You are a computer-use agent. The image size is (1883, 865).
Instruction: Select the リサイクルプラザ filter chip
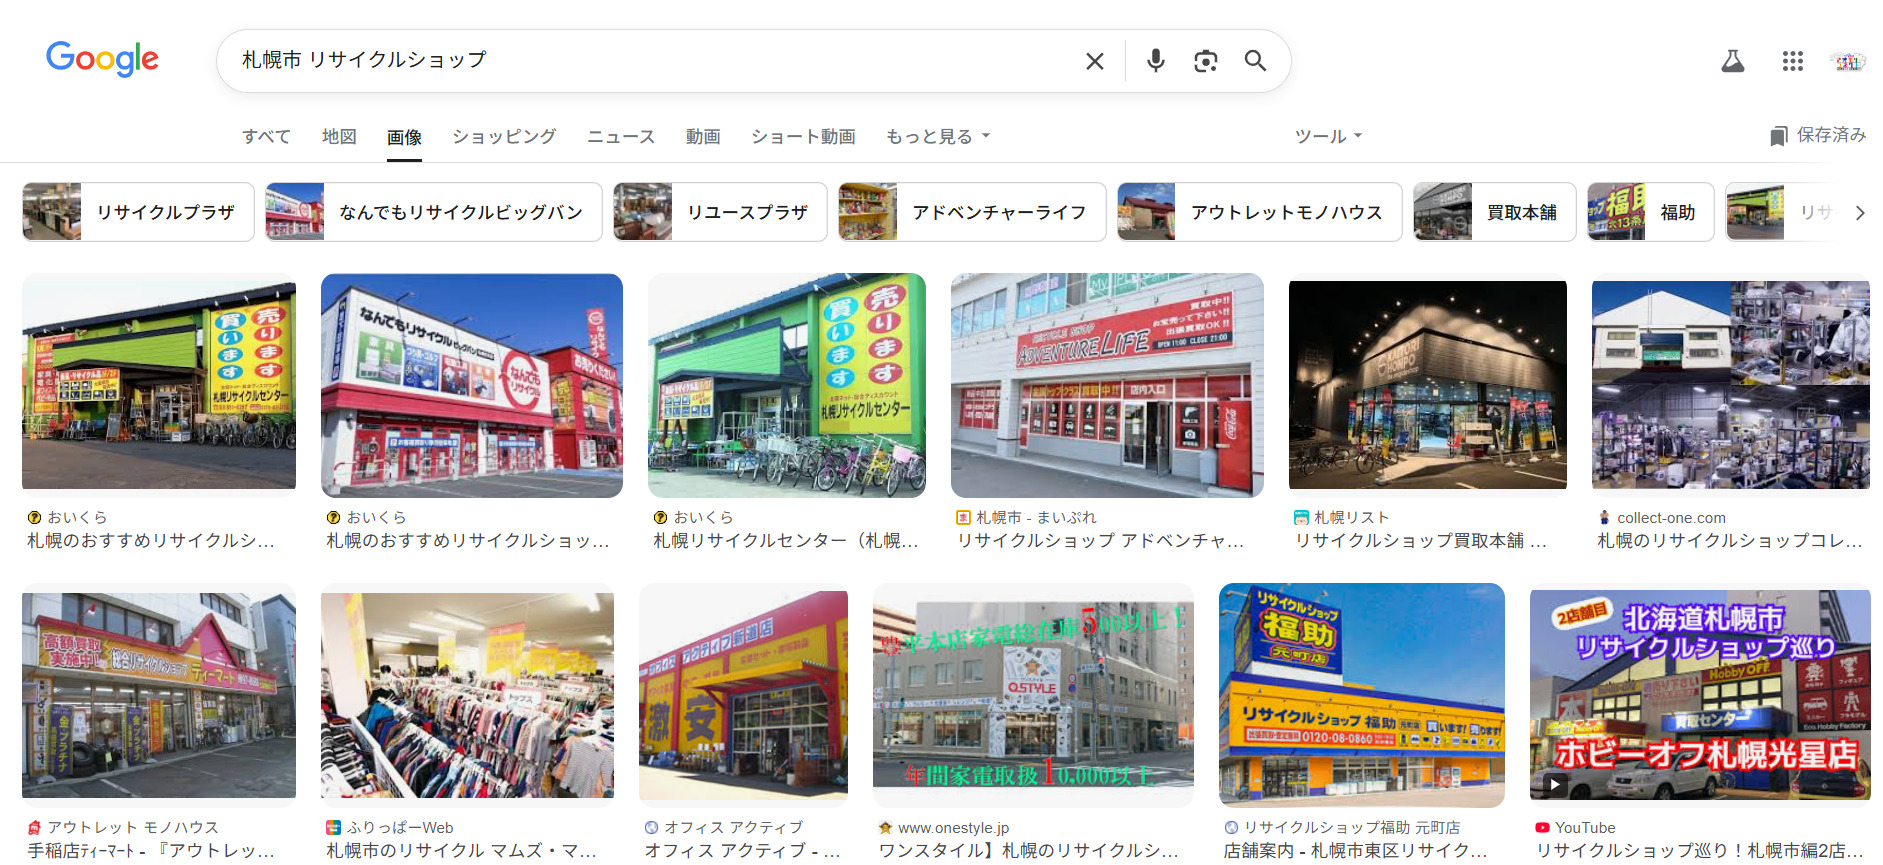click(138, 212)
